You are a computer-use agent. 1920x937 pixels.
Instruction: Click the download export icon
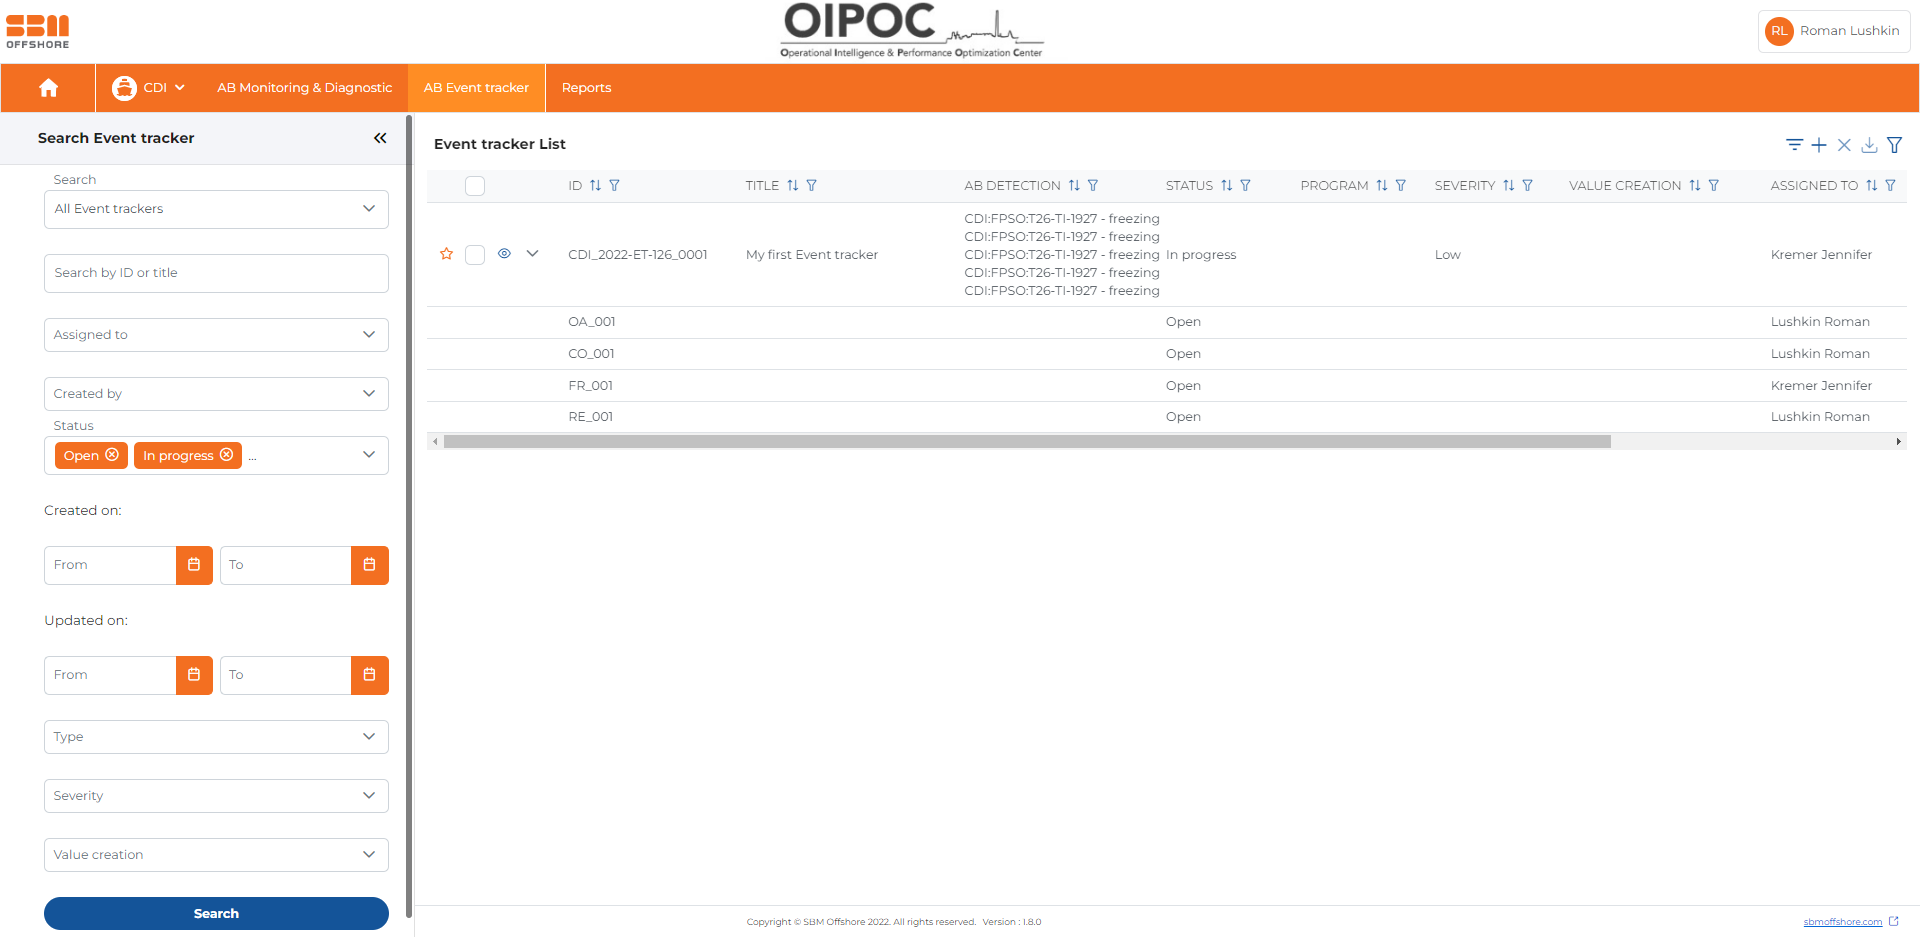pyautogui.click(x=1869, y=145)
